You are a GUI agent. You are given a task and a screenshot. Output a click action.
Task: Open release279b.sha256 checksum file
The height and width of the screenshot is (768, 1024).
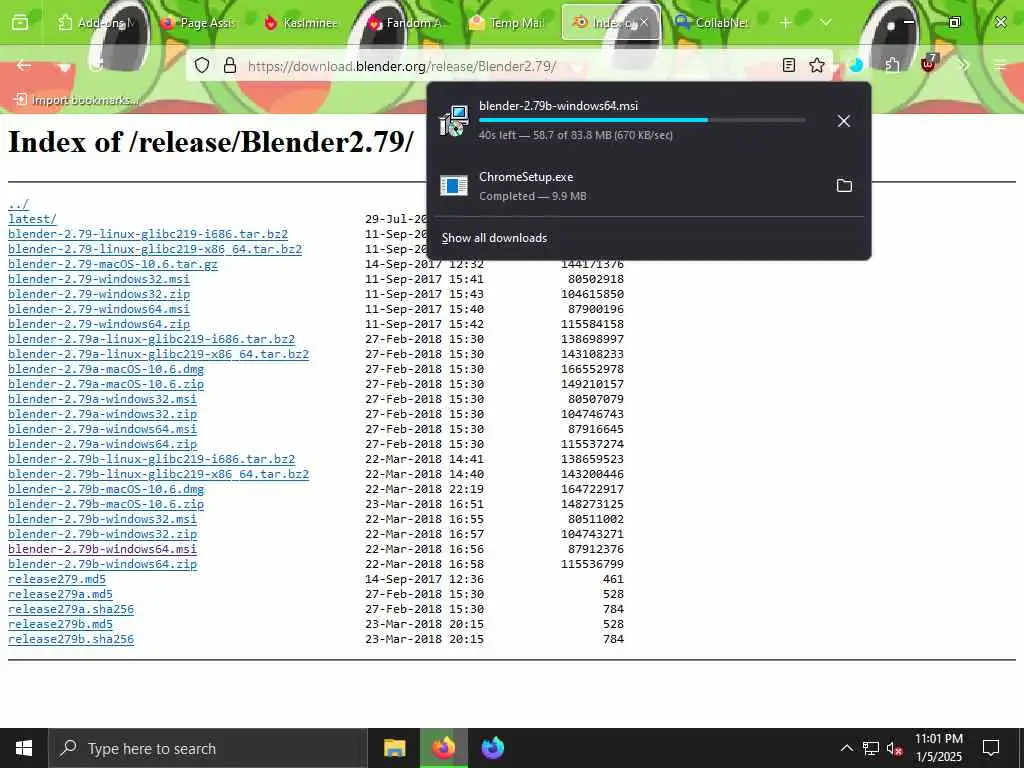(71, 639)
